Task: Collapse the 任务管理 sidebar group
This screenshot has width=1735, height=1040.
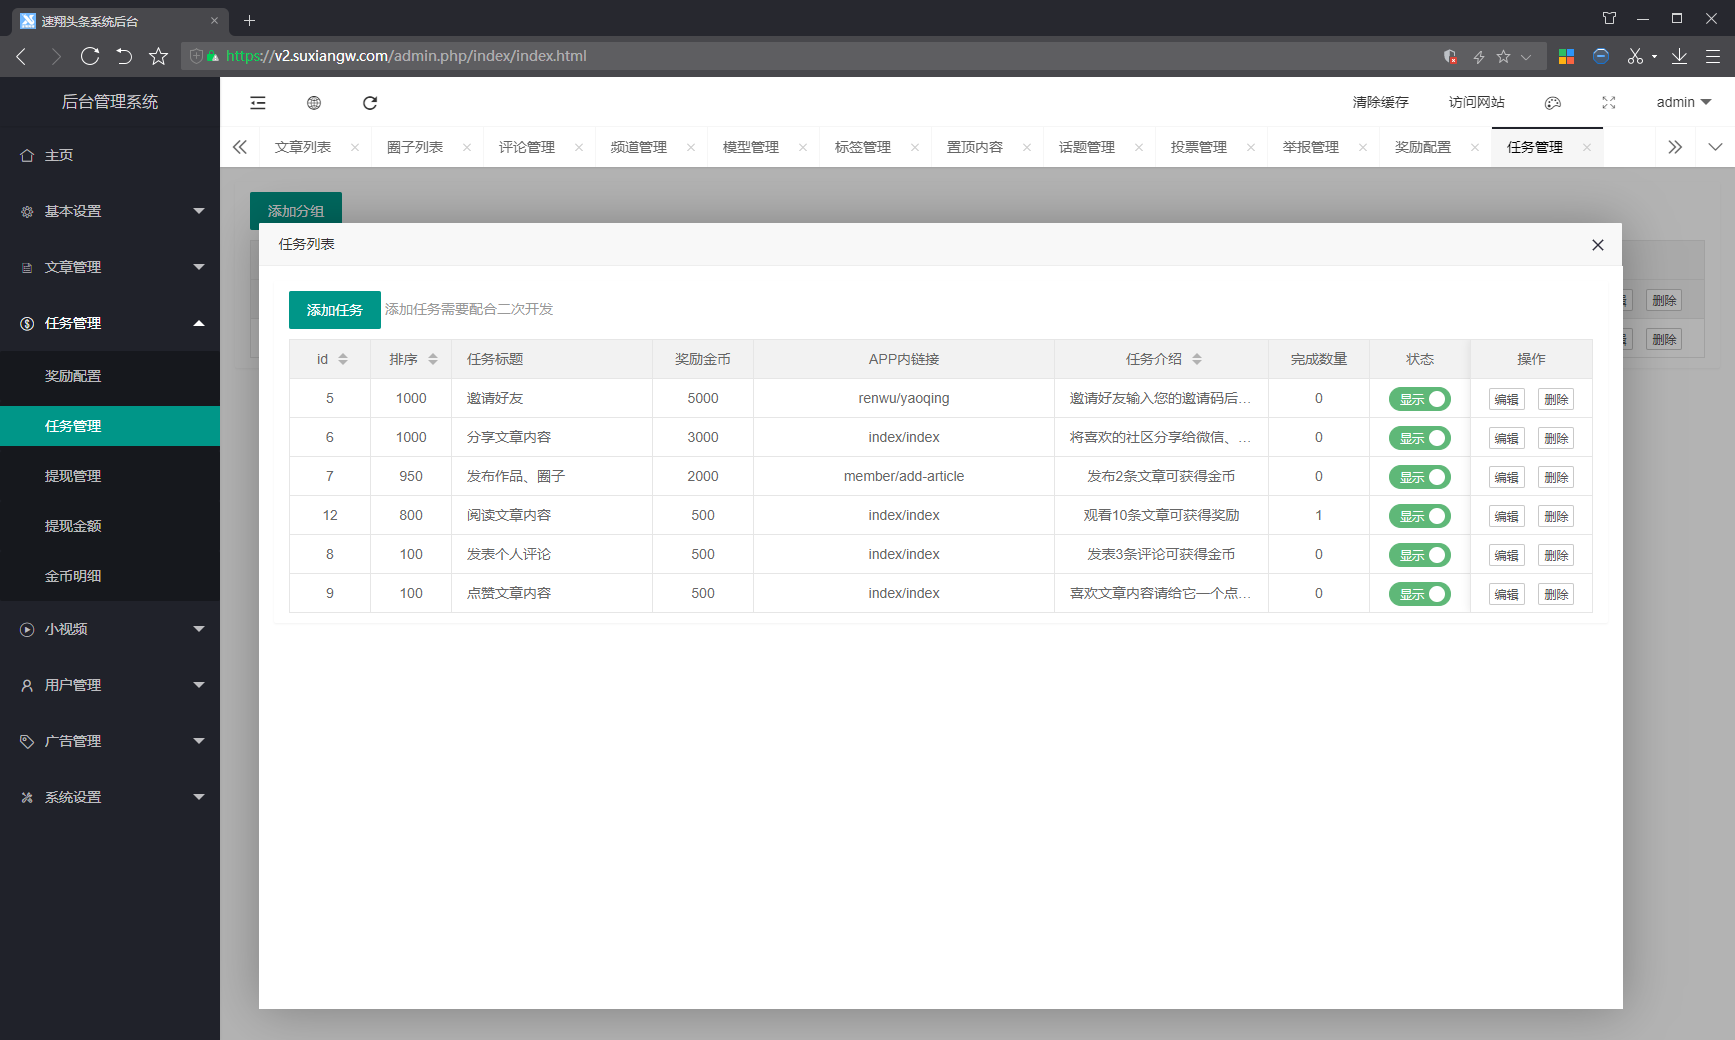Action: click(x=110, y=323)
